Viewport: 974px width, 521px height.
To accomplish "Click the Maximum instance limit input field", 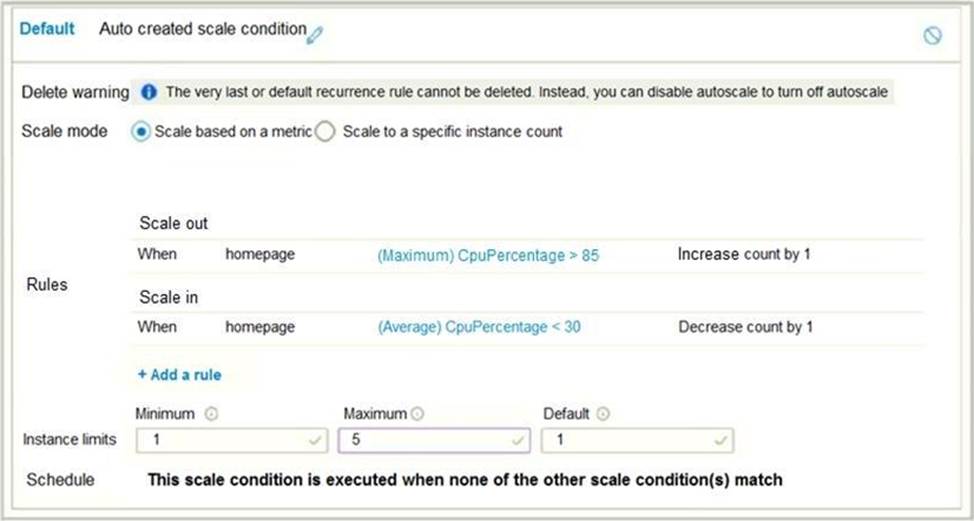I will [425, 440].
